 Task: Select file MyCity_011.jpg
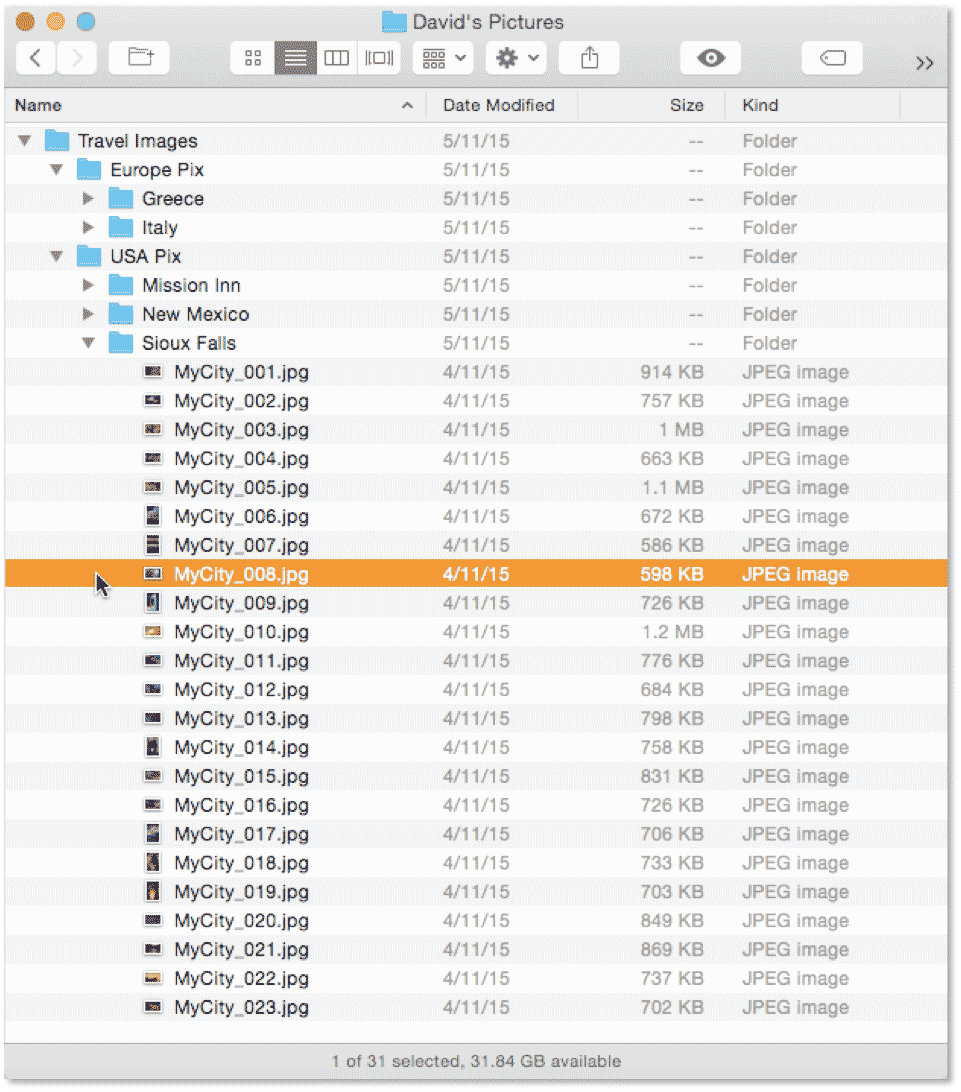point(476,661)
